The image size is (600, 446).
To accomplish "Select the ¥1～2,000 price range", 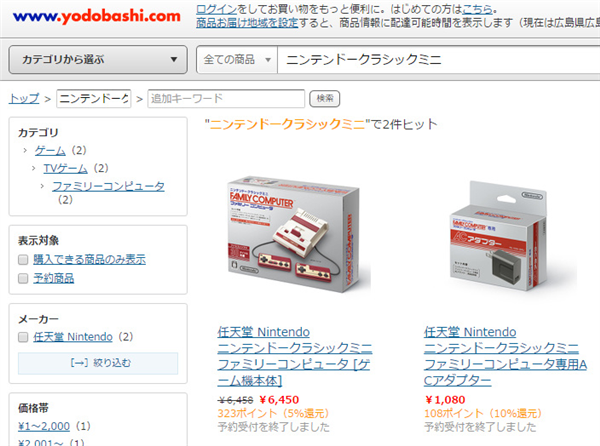I will pyautogui.click(x=44, y=426).
